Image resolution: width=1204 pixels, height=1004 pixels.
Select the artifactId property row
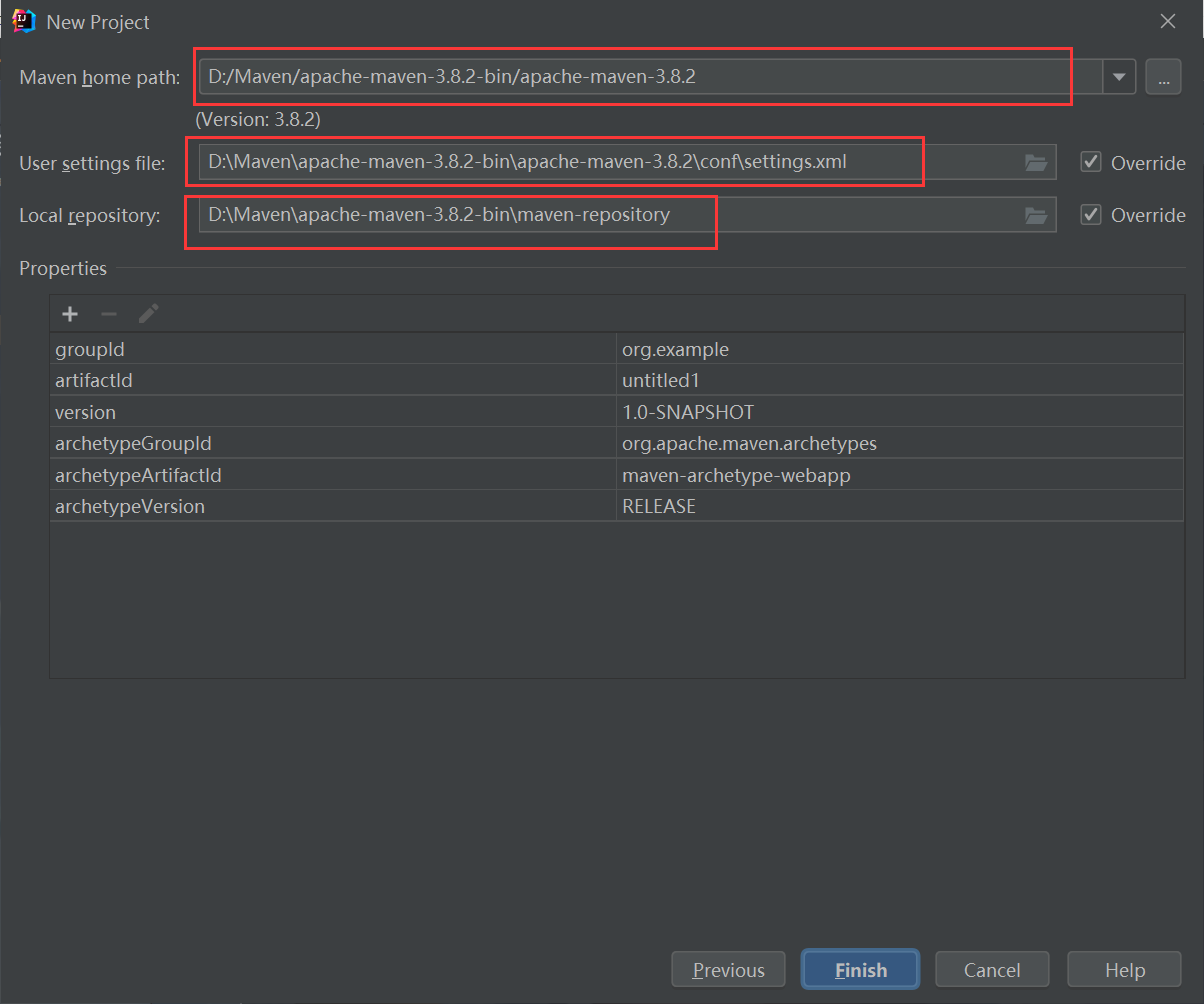(x=617, y=380)
